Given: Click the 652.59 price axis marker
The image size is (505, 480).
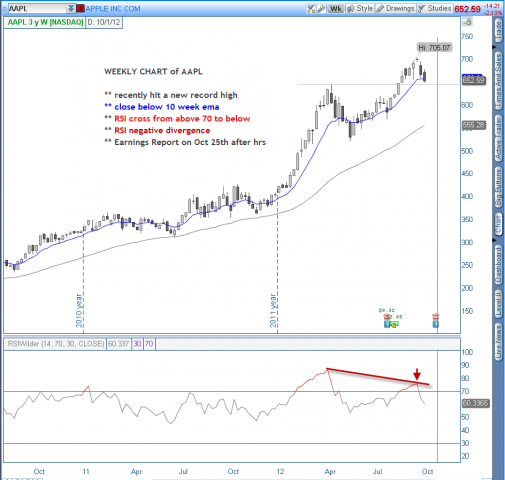Looking at the screenshot, I should (474, 80).
